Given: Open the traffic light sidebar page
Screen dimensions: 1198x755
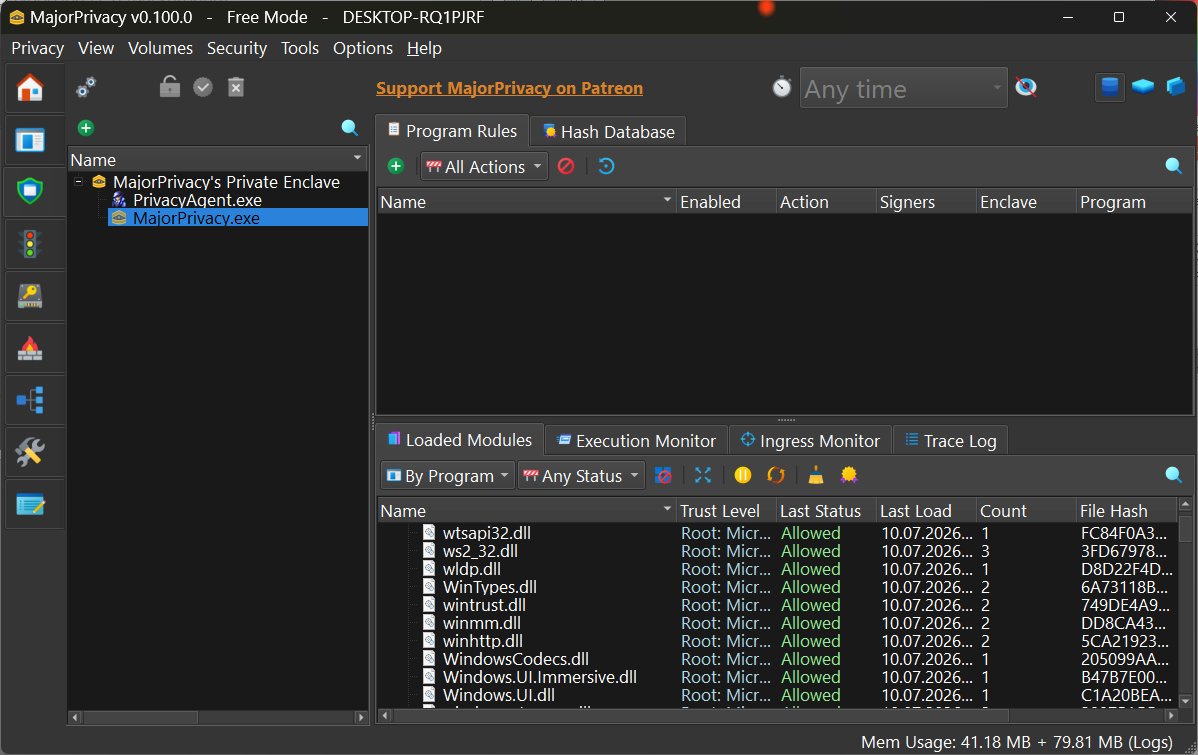Looking at the screenshot, I should [30, 244].
